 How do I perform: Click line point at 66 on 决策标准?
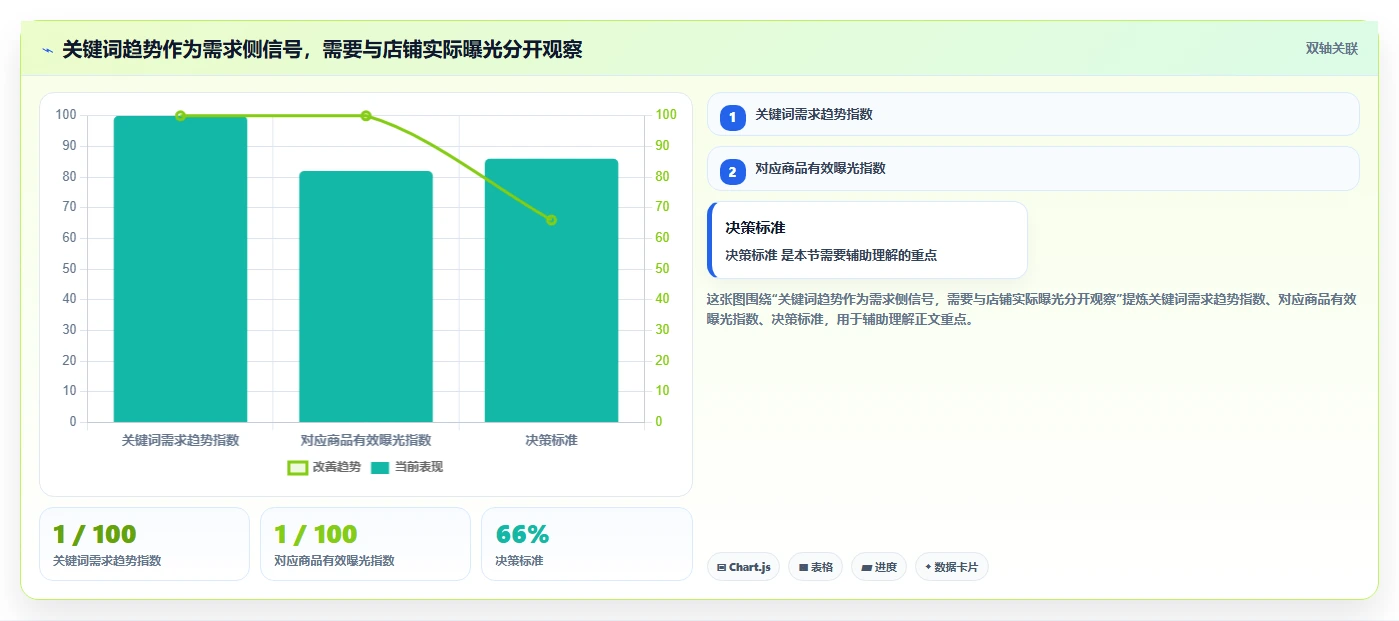click(551, 220)
